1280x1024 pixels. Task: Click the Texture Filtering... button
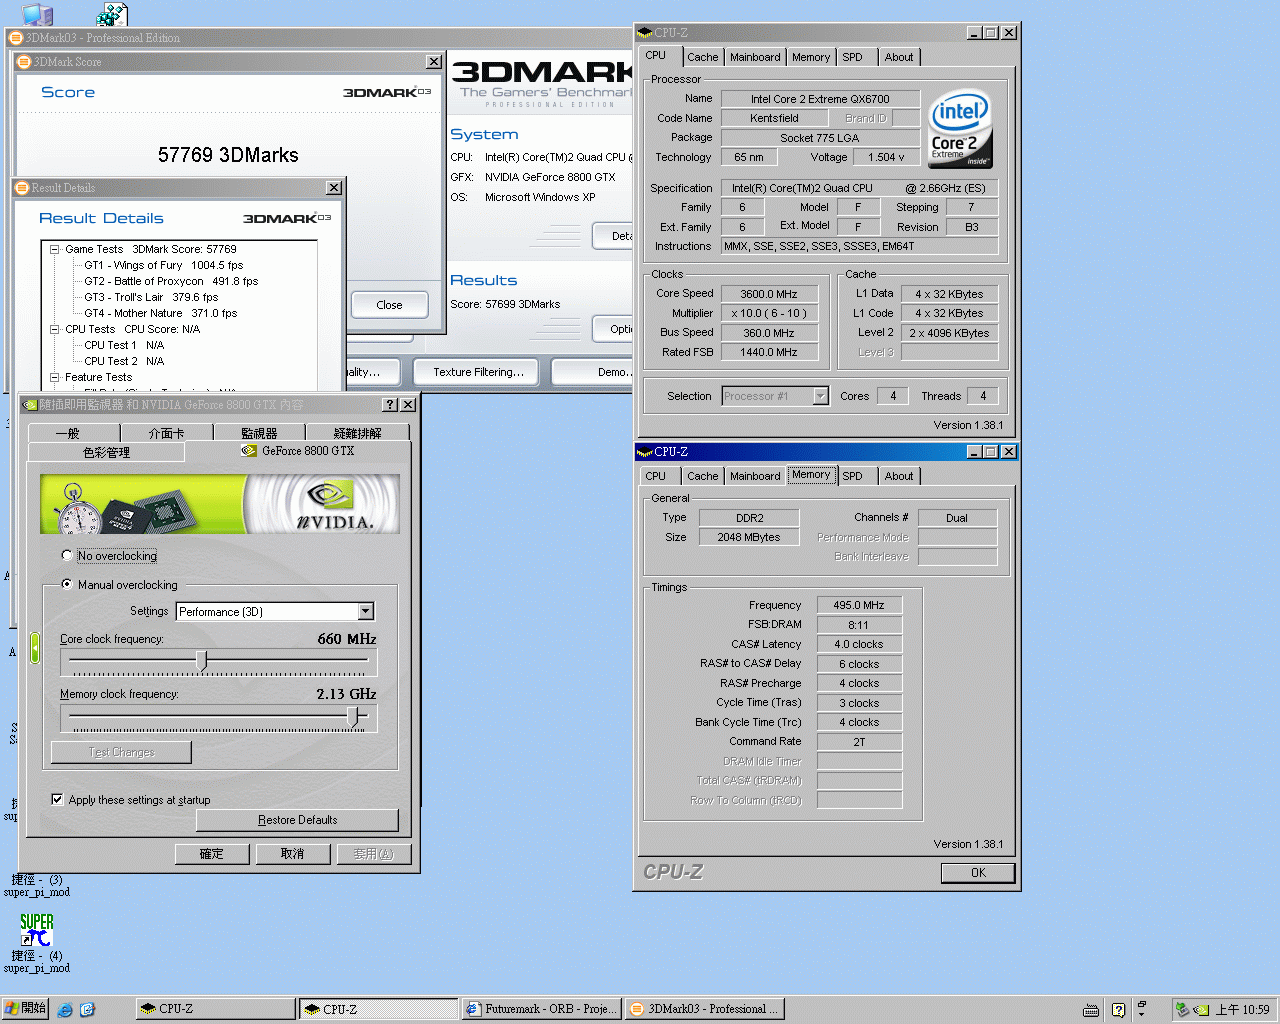[x=478, y=372]
